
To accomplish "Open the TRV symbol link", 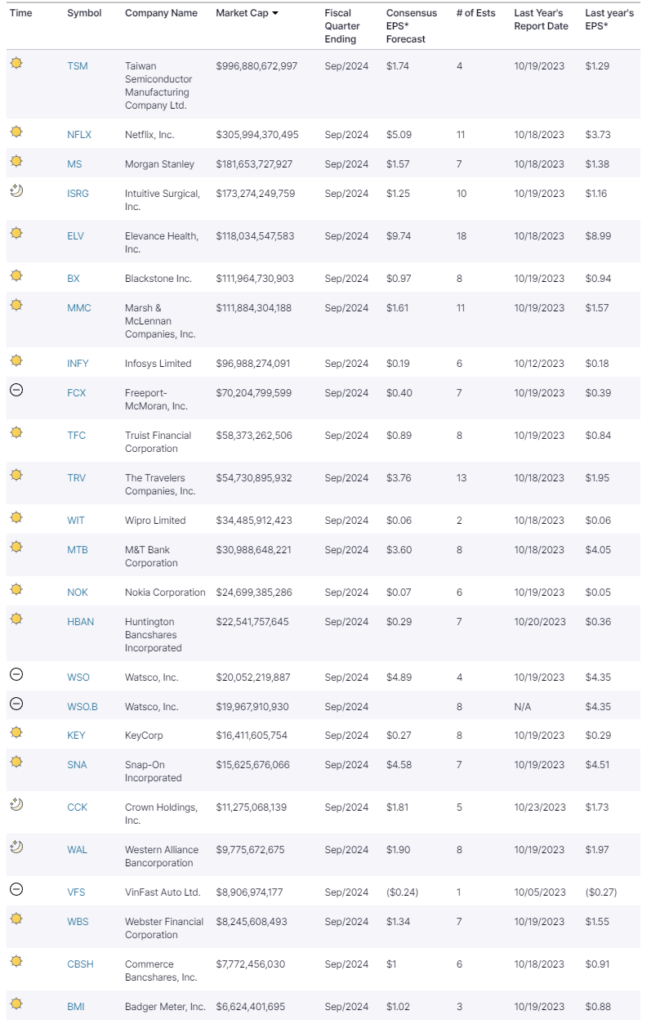I will click(x=76, y=477).
